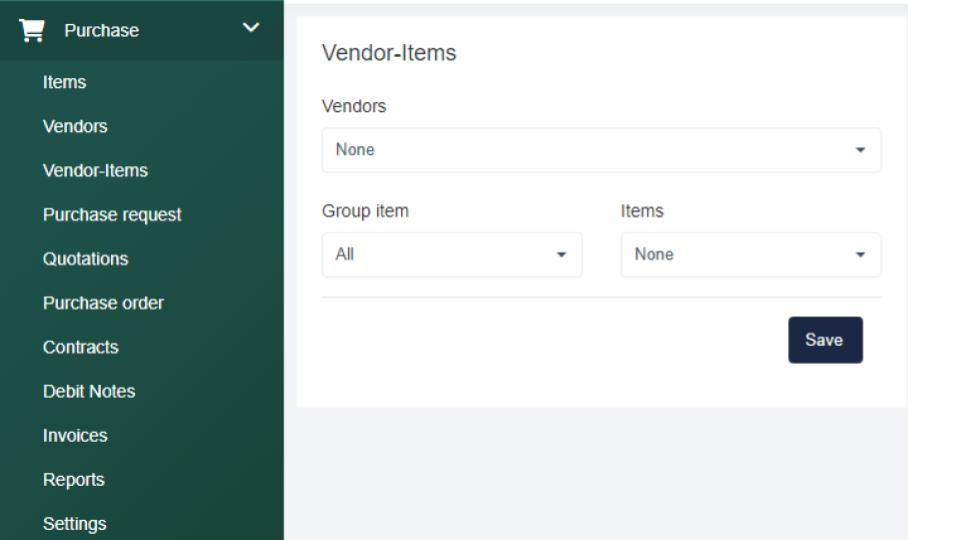The height and width of the screenshot is (540, 960).
Task: Go to Vendors in the sidebar
Action: click(x=75, y=126)
